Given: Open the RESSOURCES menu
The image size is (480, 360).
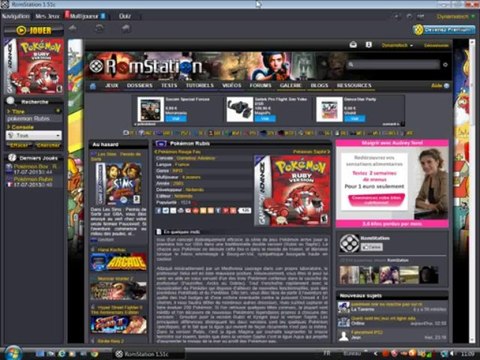Looking at the screenshot, I should click(x=354, y=86).
